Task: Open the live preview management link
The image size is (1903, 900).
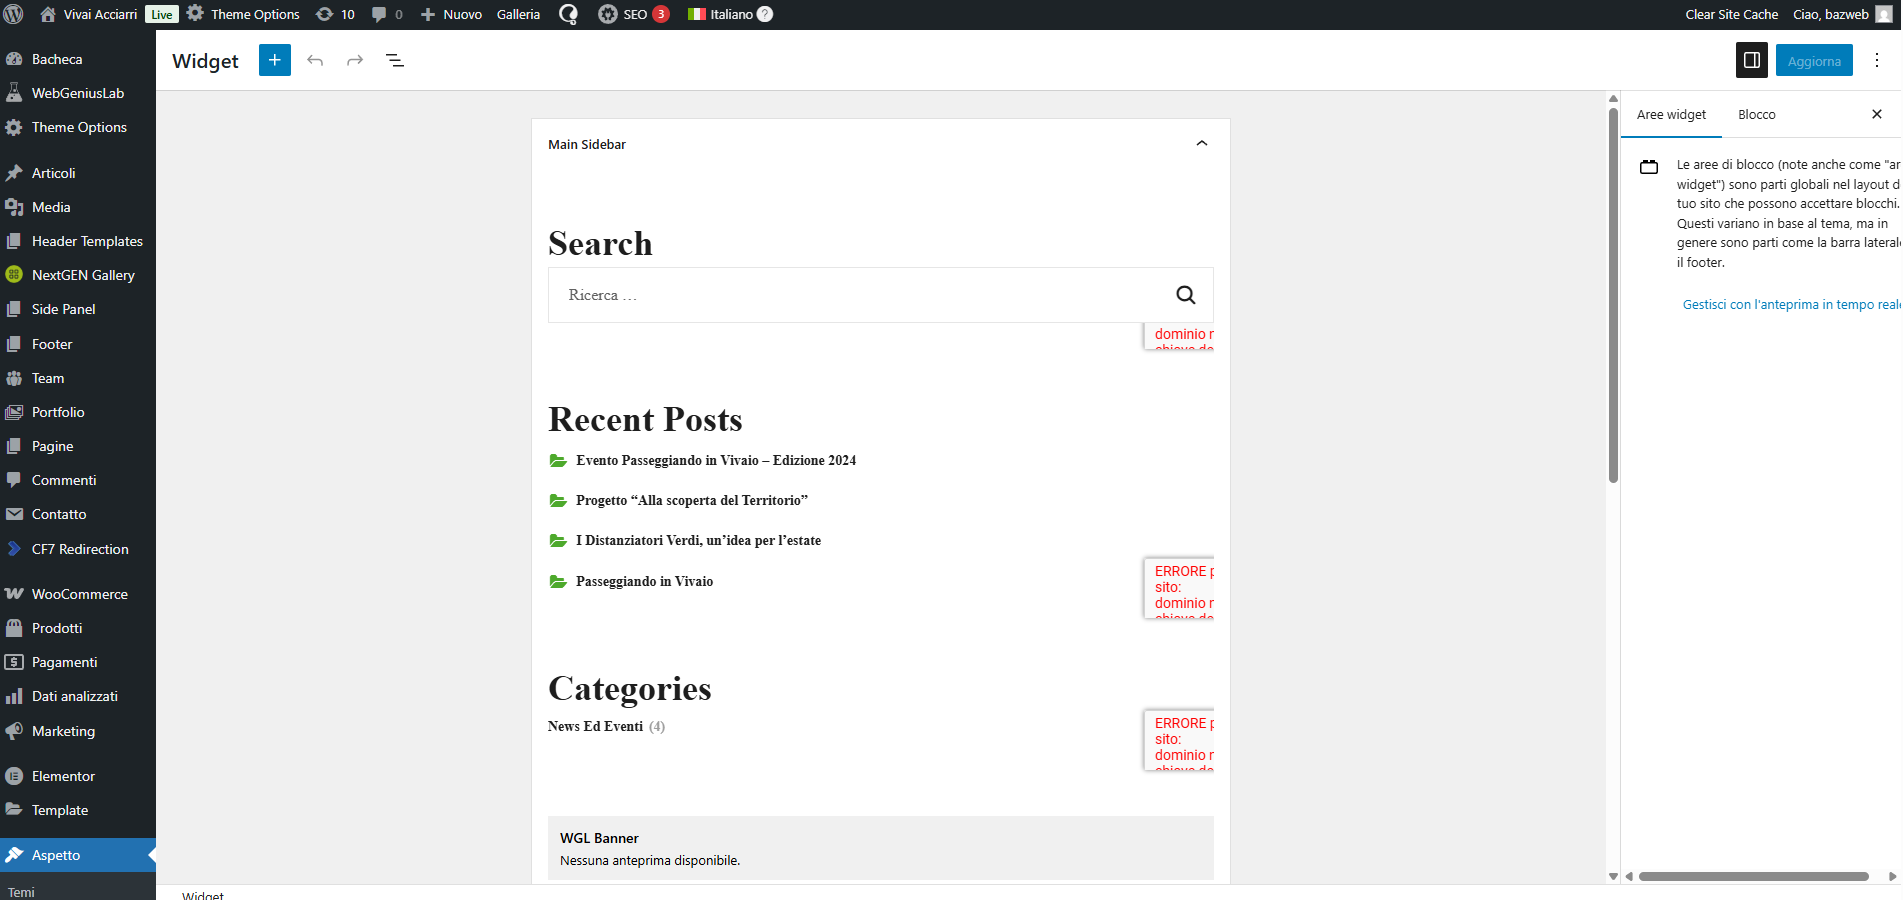Action: pyautogui.click(x=1789, y=305)
